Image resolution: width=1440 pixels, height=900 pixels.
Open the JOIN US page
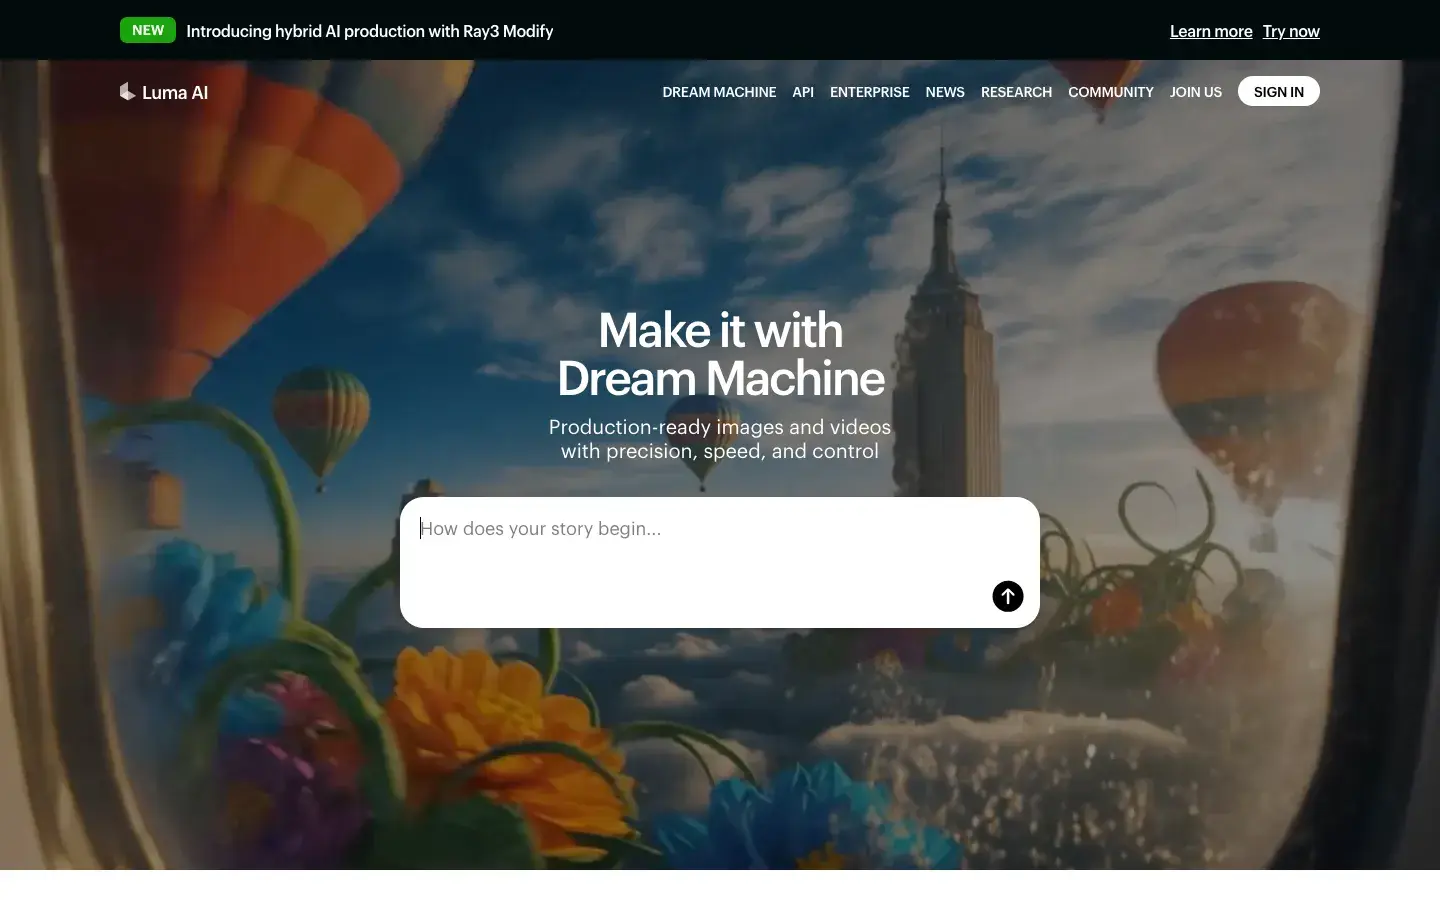point(1195,92)
